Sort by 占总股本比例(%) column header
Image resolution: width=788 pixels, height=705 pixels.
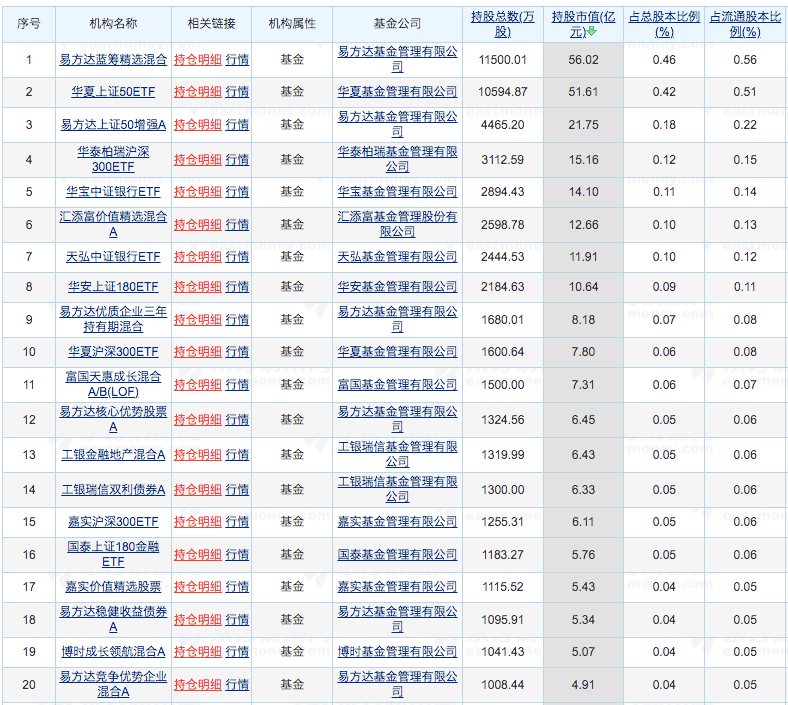(664, 24)
